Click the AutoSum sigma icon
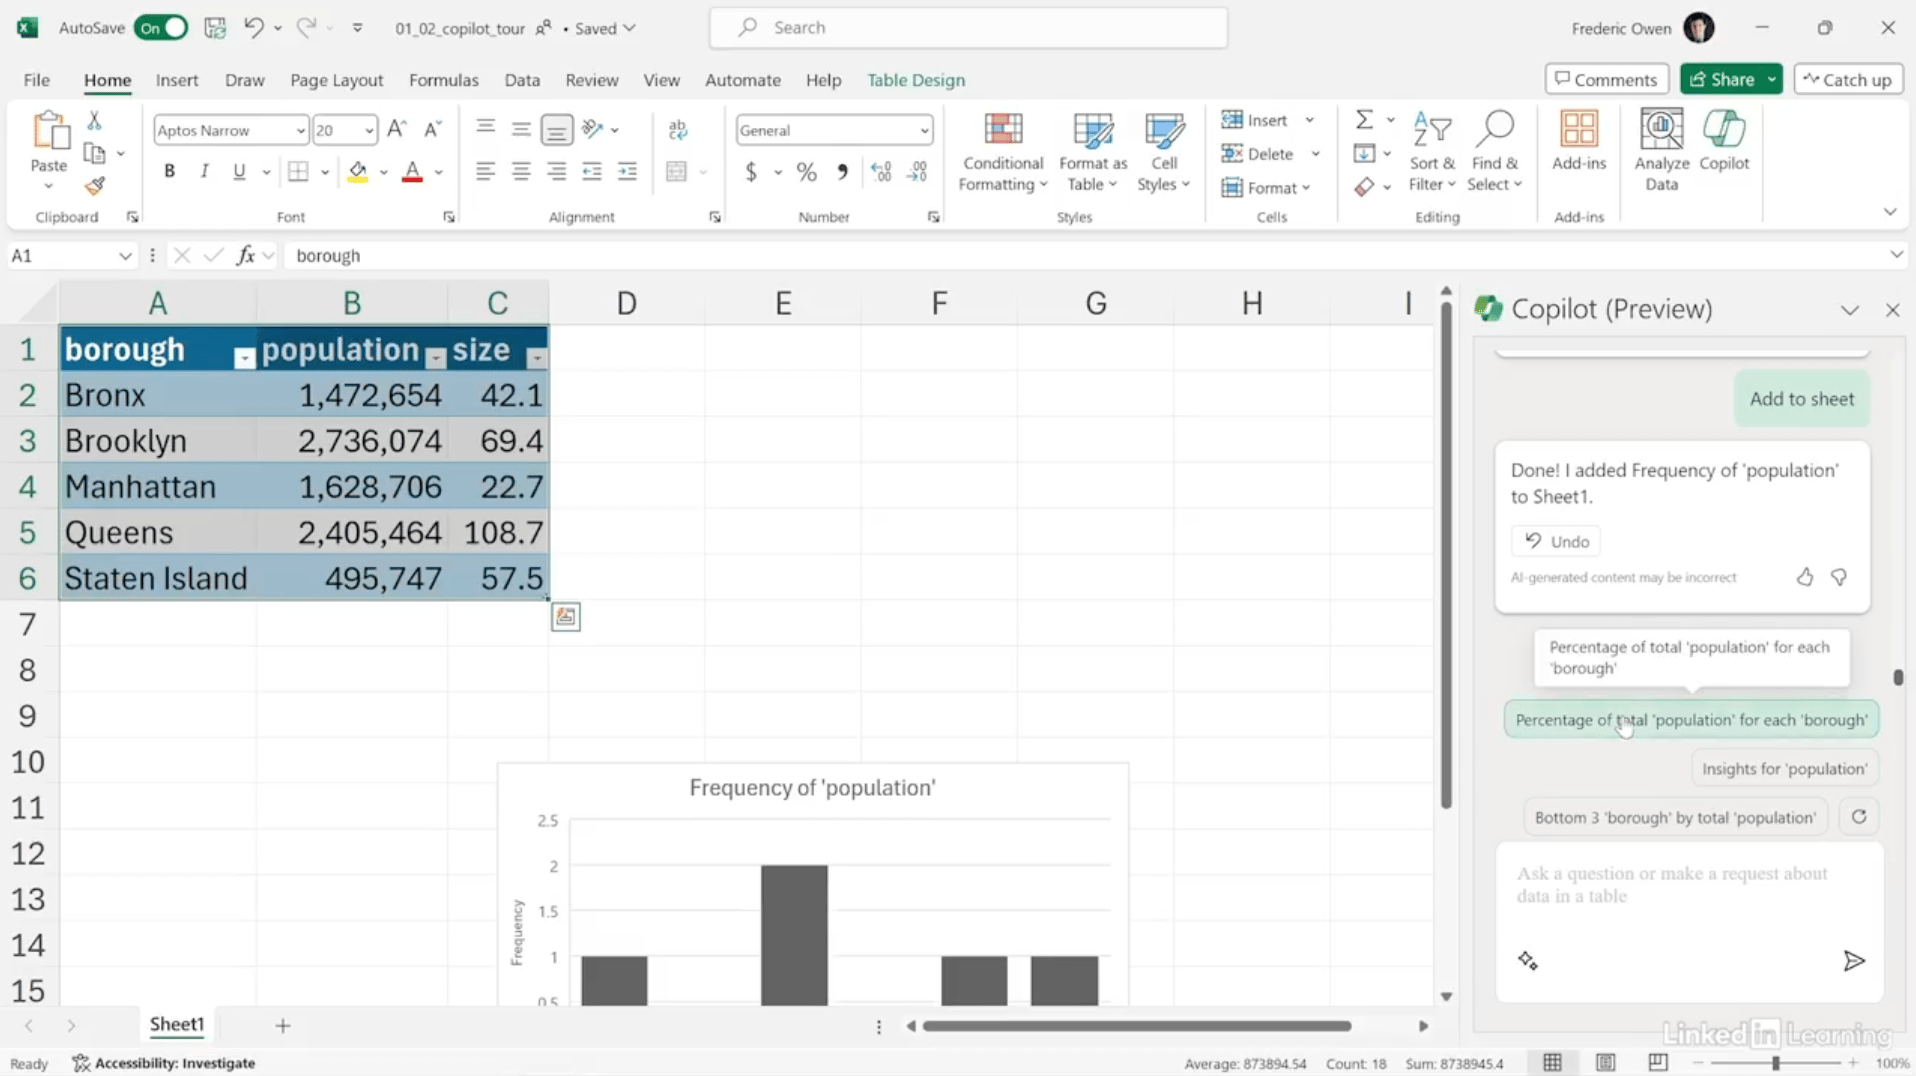The width and height of the screenshot is (1916, 1076). [1364, 120]
